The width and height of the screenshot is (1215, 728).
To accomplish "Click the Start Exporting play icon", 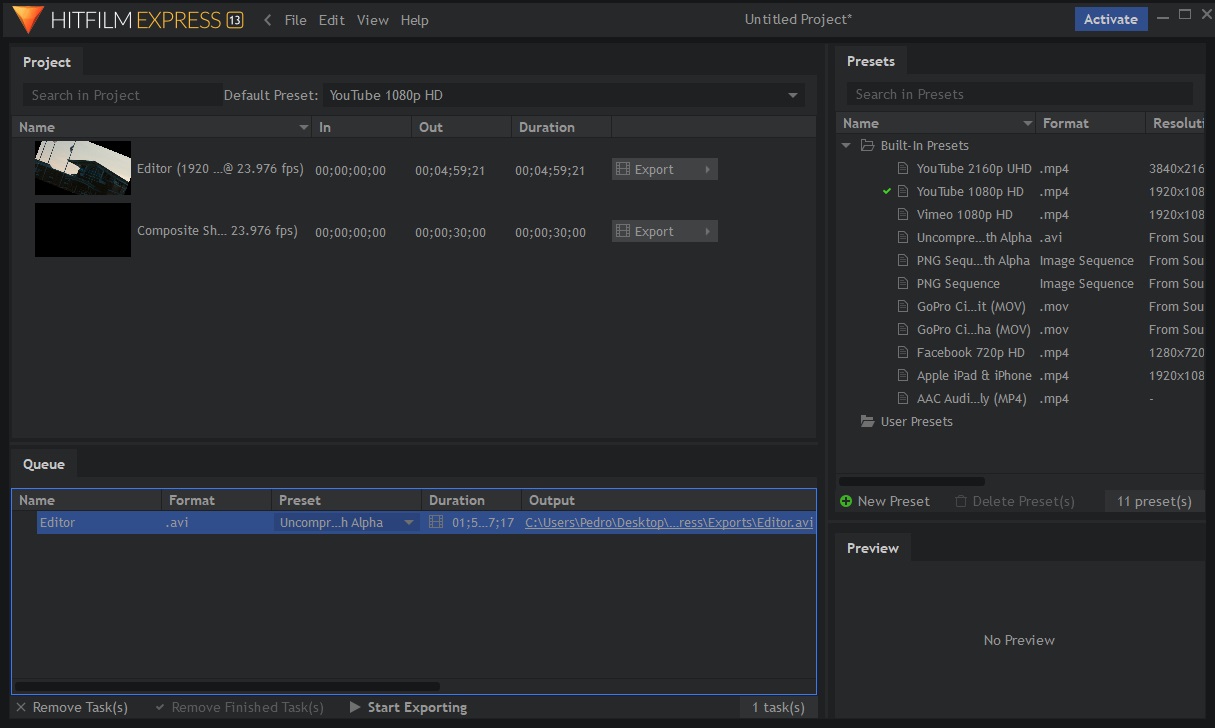I will (355, 707).
